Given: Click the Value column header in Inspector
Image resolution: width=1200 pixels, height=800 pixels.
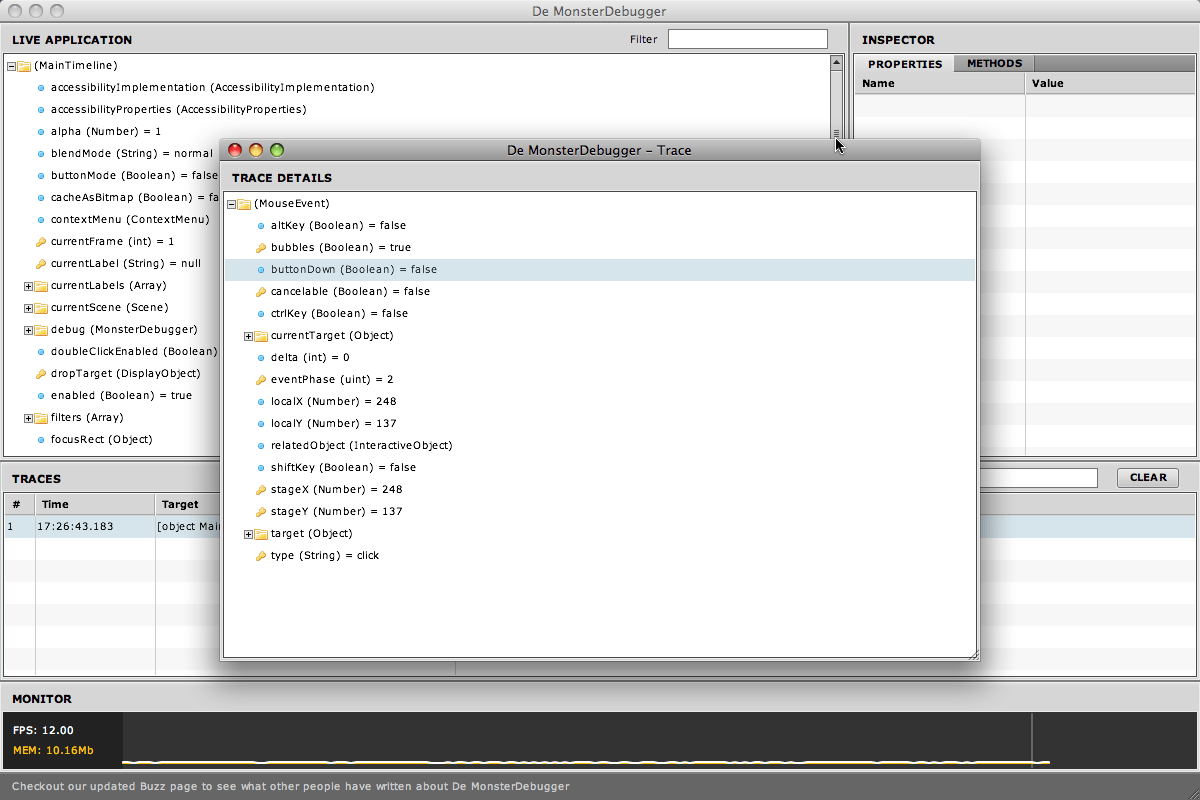Looking at the screenshot, I should point(1110,84).
